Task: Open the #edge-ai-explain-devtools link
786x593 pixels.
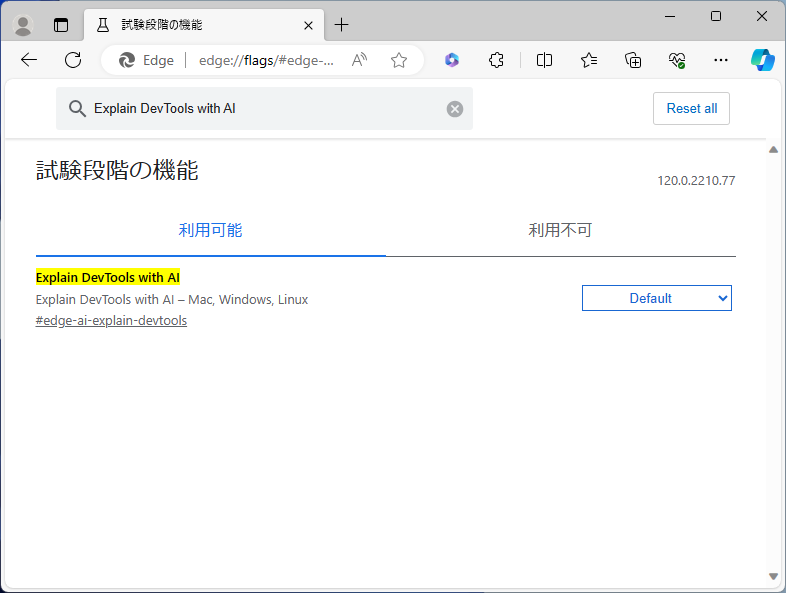Action: pos(111,321)
